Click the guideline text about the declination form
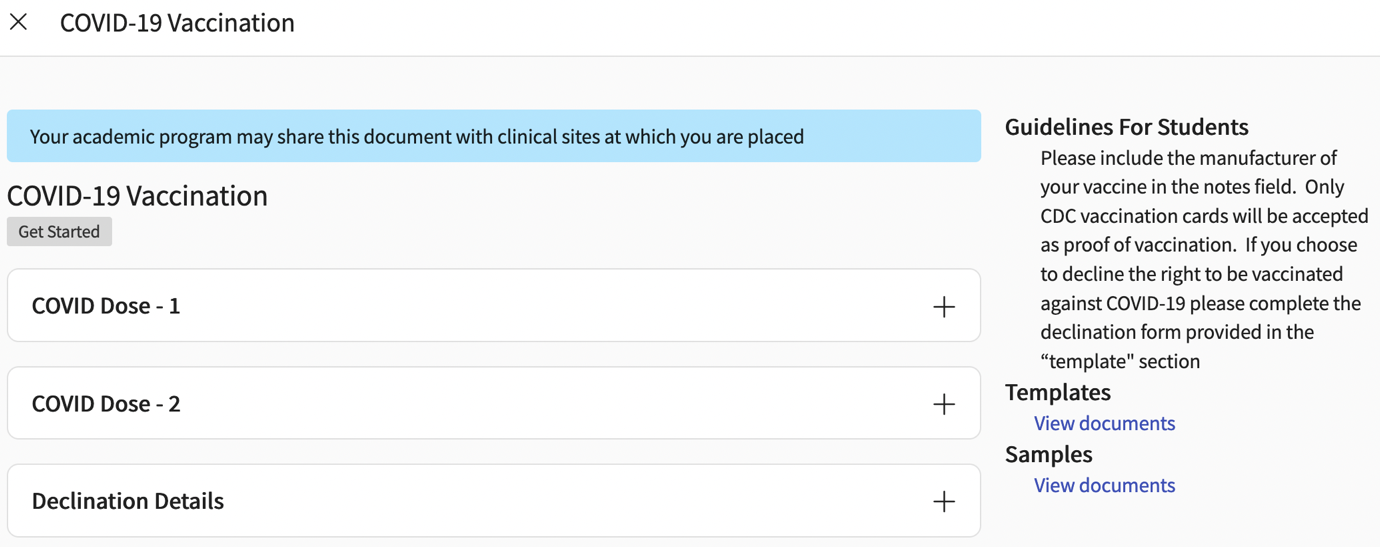This screenshot has width=1380, height=547. pyautogui.click(x=1176, y=332)
